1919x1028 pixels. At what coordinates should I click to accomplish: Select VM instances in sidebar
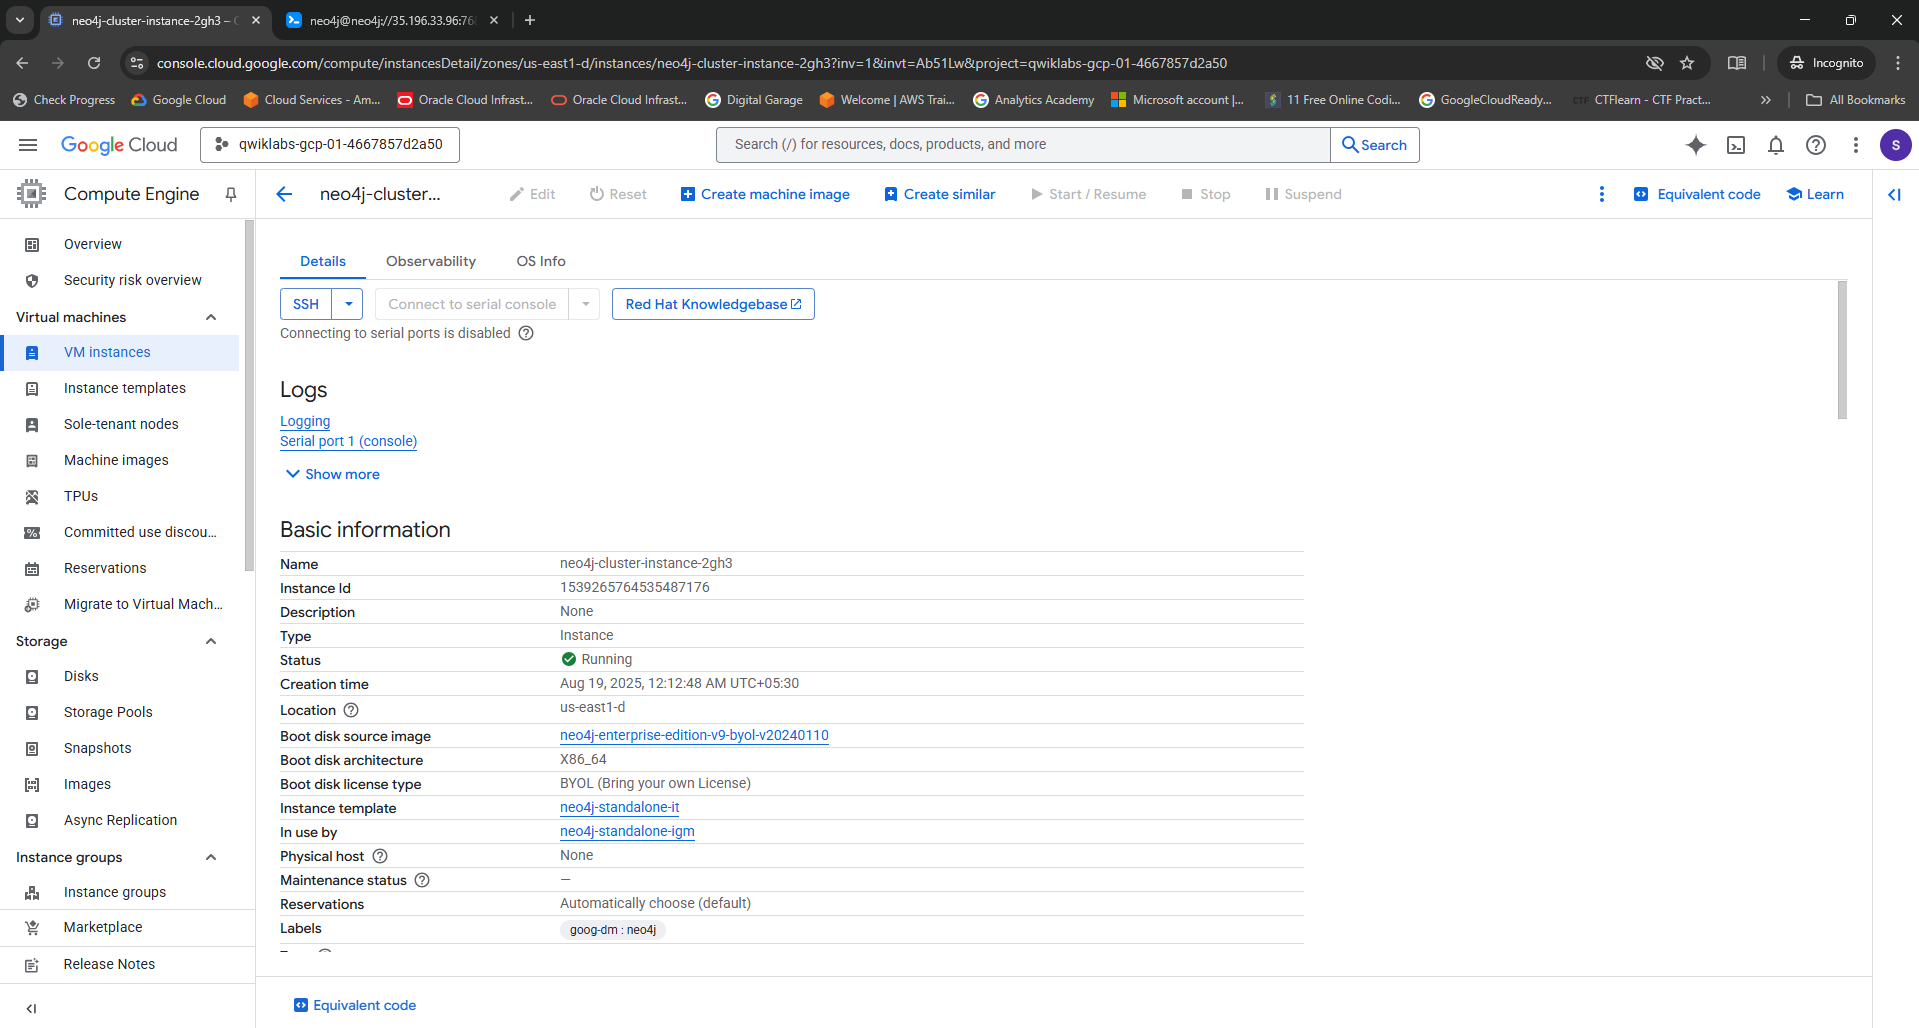coord(120,352)
